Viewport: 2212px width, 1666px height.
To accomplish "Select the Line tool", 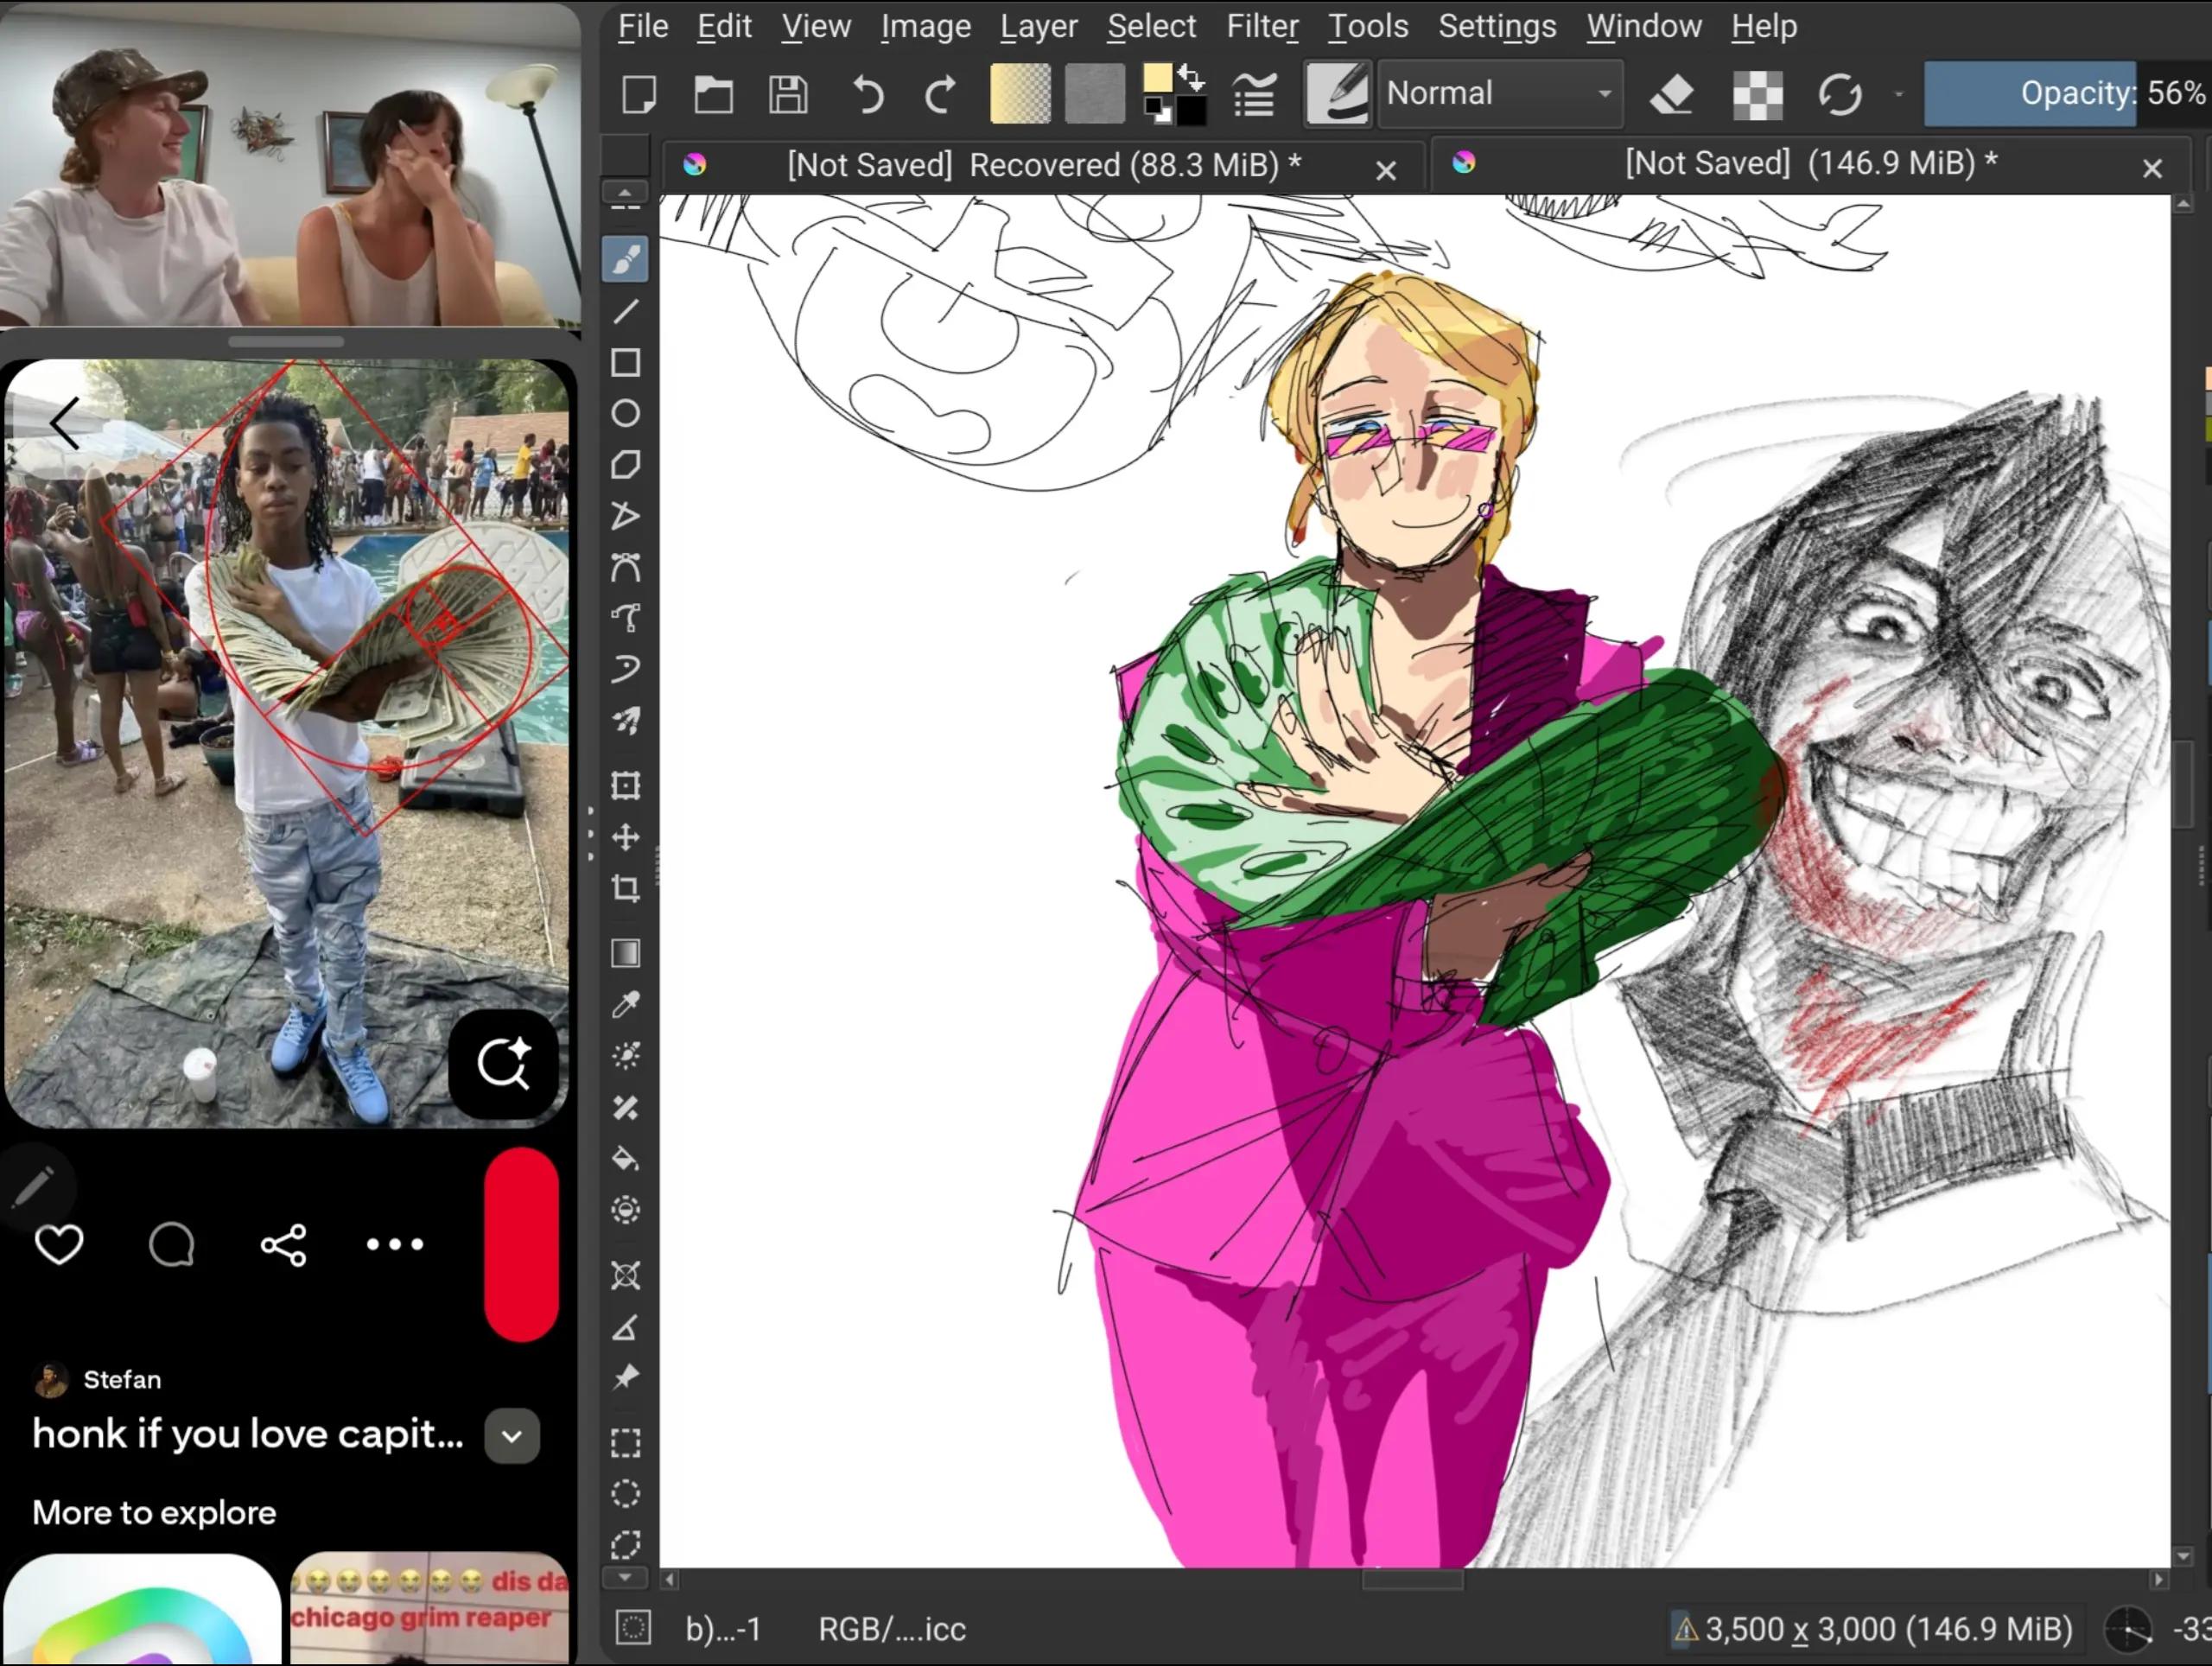I will coord(626,312).
